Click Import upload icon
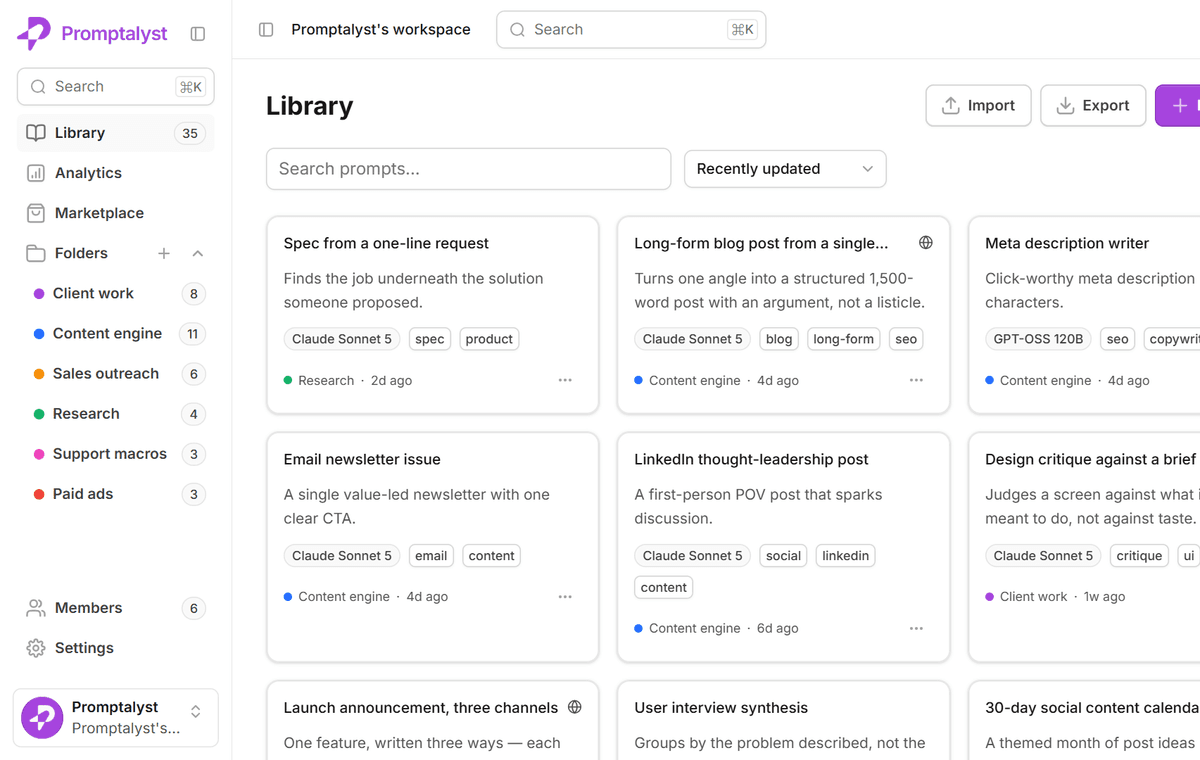 tap(951, 105)
